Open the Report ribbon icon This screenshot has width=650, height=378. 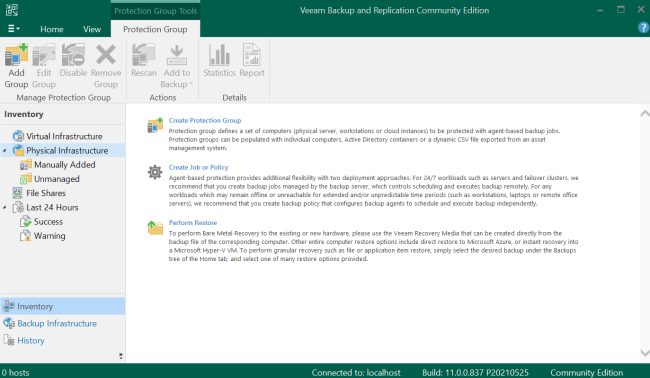click(x=252, y=55)
